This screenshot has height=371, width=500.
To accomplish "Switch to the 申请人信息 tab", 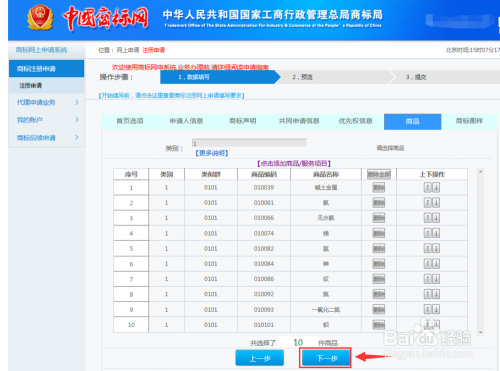I will 186,121.
